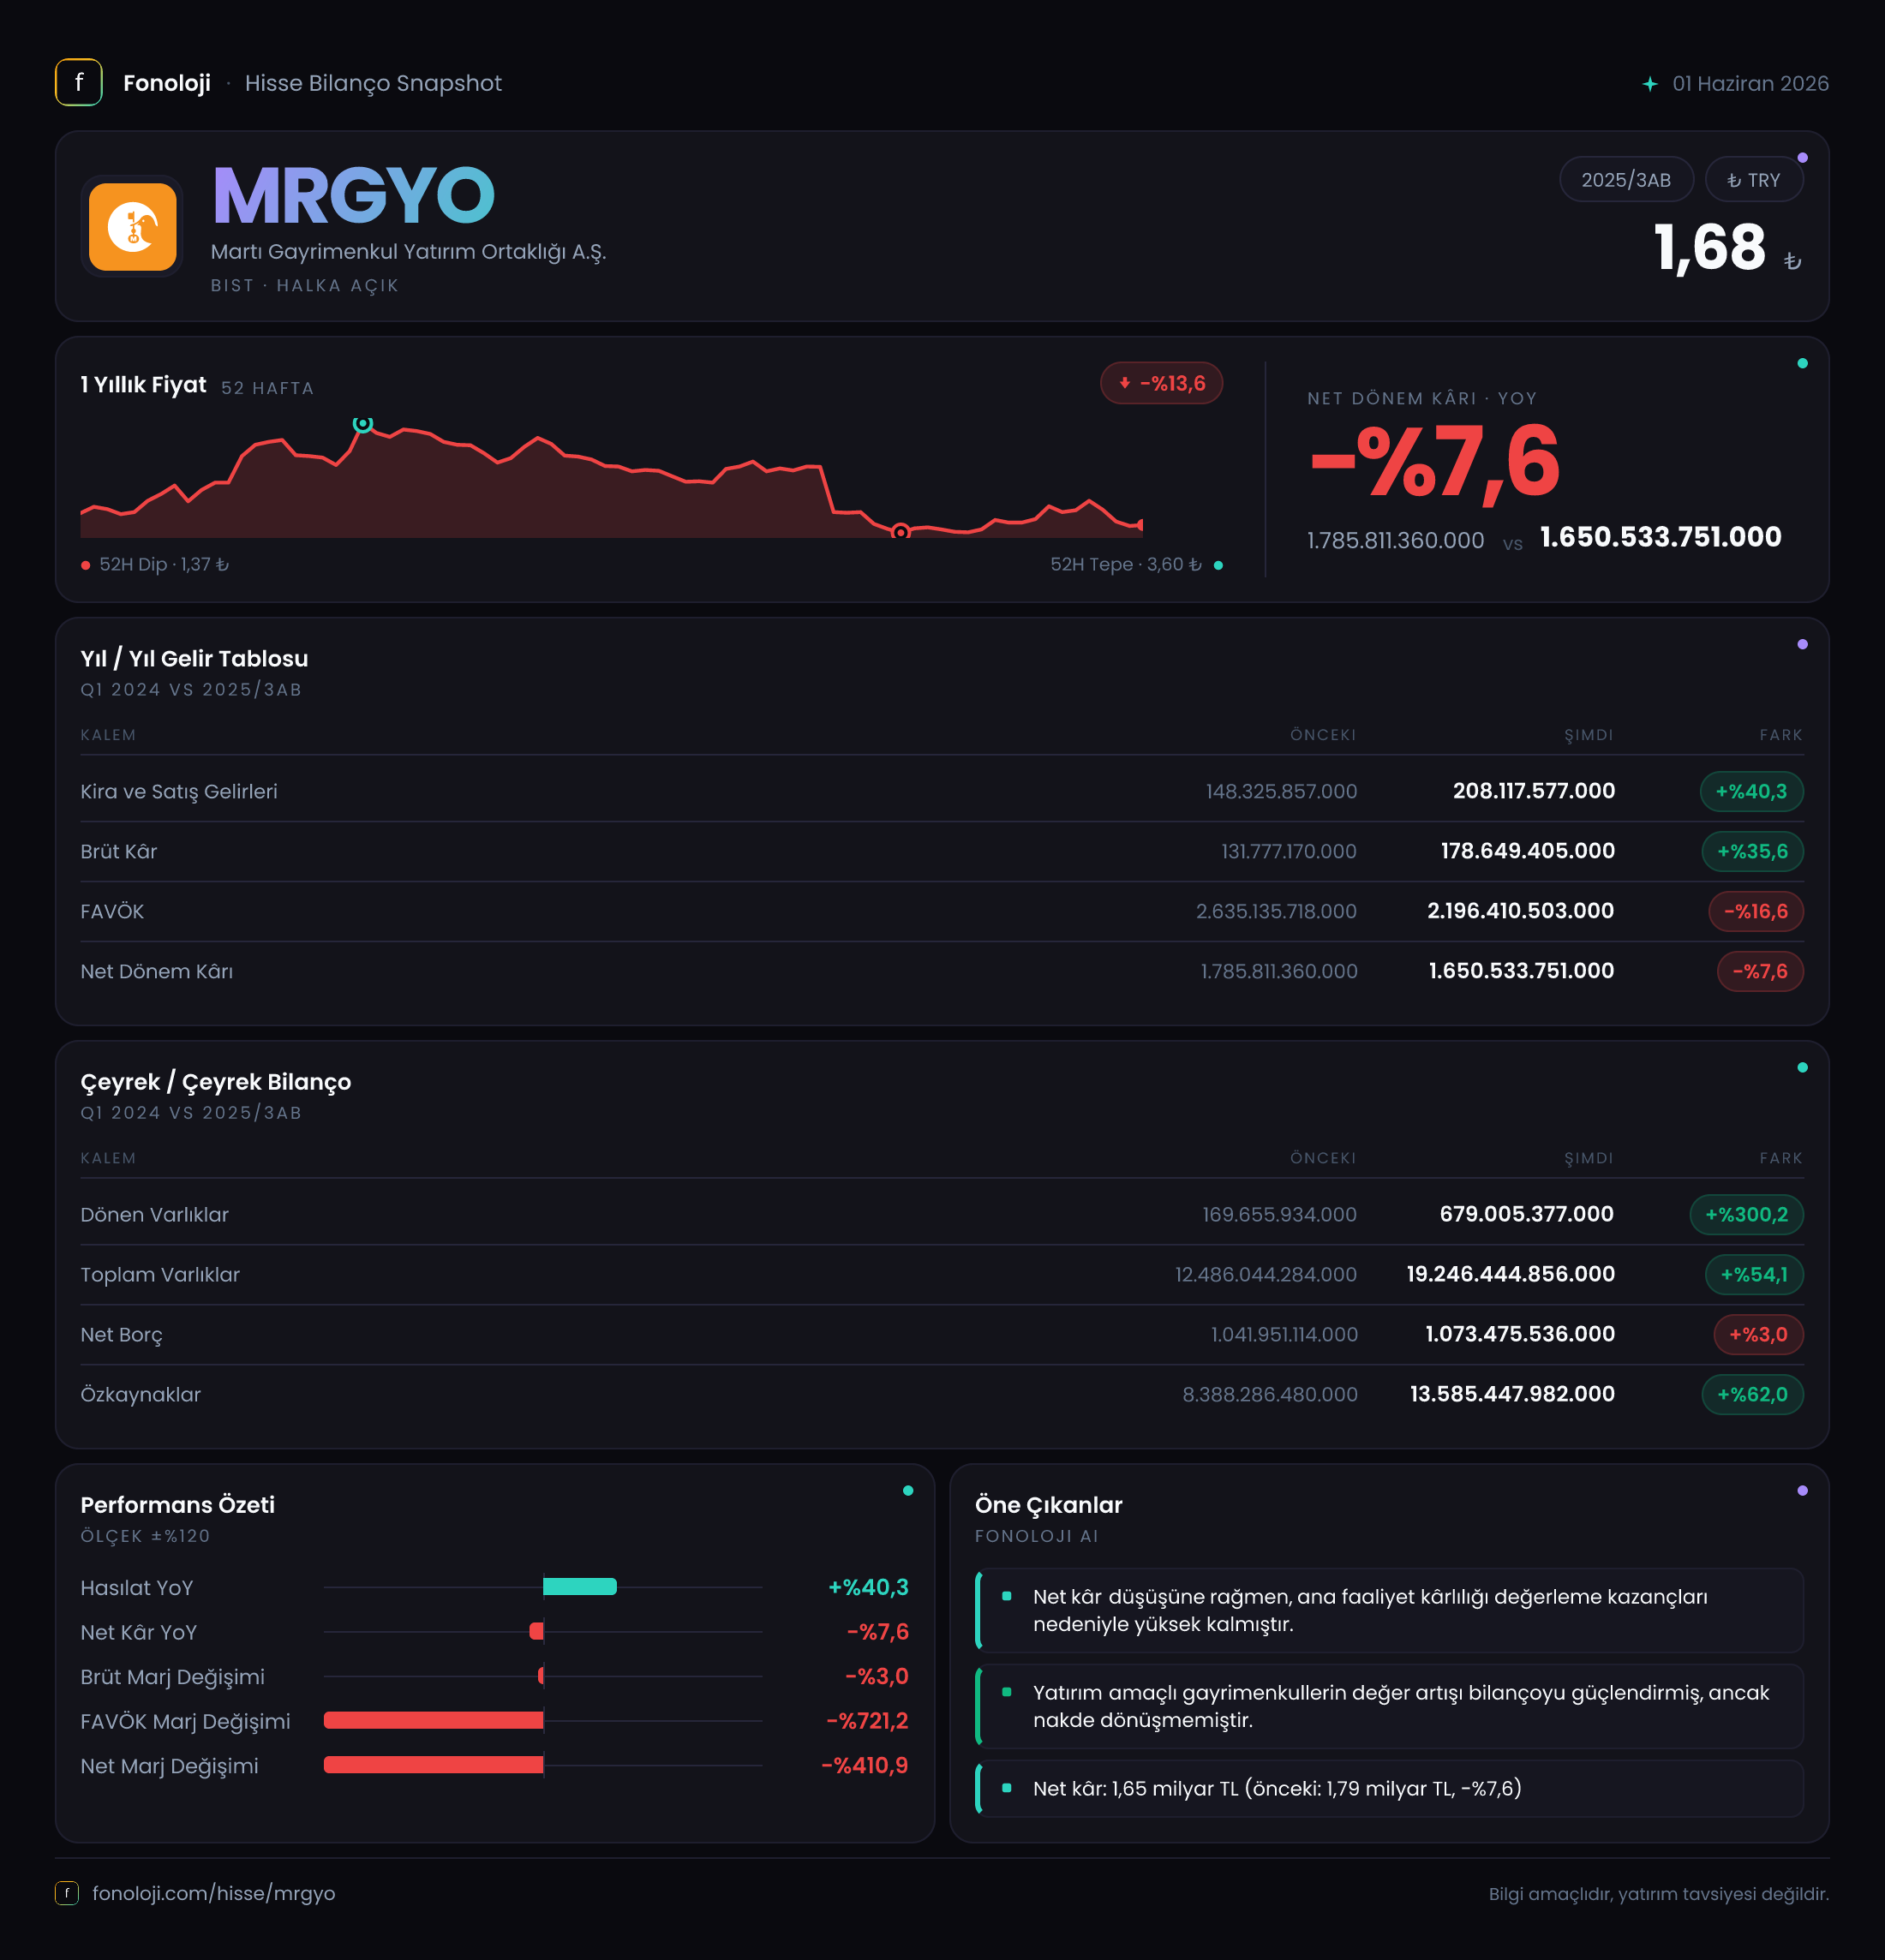Click the highlight Net kâr: 1,65 milyar TL

[x=1389, y=1788]
